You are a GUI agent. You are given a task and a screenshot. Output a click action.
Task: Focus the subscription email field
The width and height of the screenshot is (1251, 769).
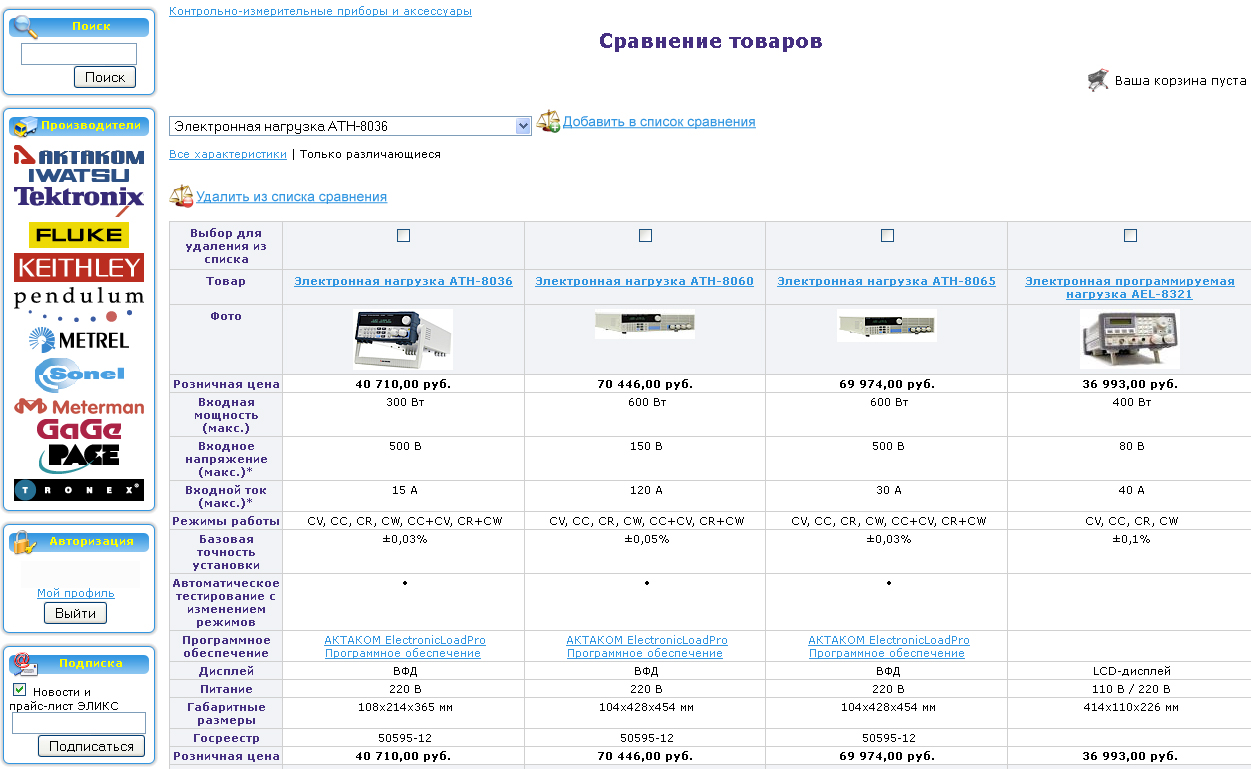coord(79,723)
